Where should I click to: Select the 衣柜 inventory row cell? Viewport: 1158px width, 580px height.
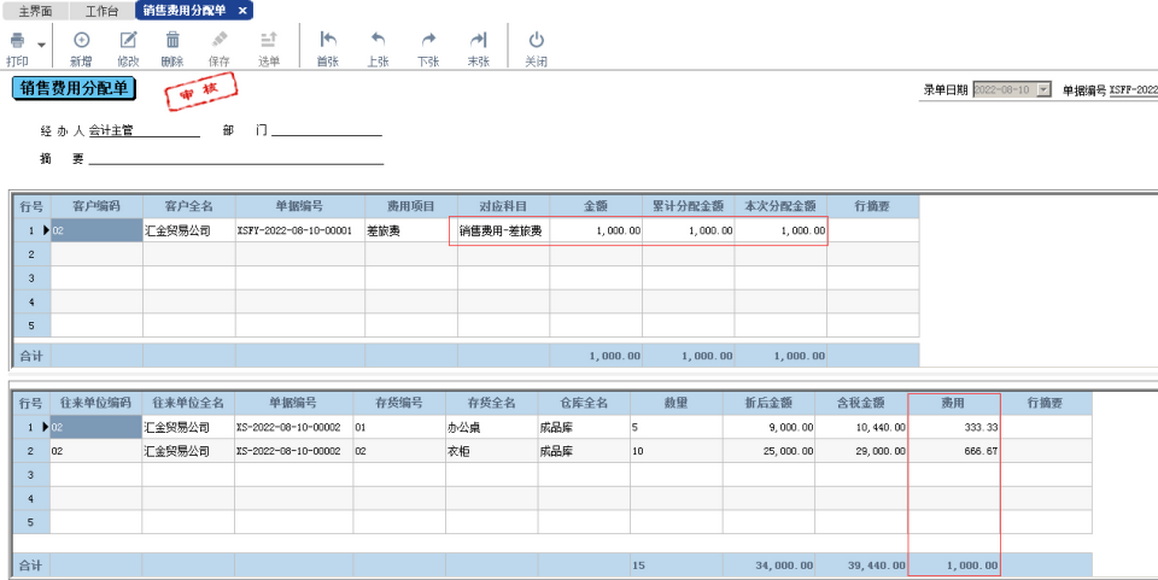[x=490, y=451]
